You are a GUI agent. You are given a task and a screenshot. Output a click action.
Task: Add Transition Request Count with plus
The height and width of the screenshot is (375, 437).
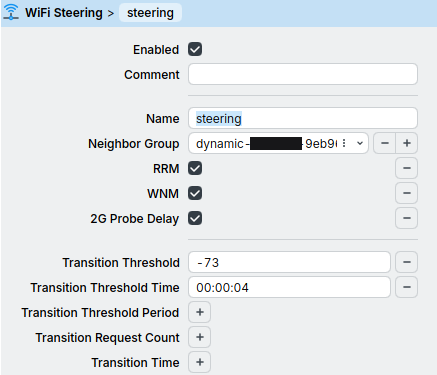200,337
